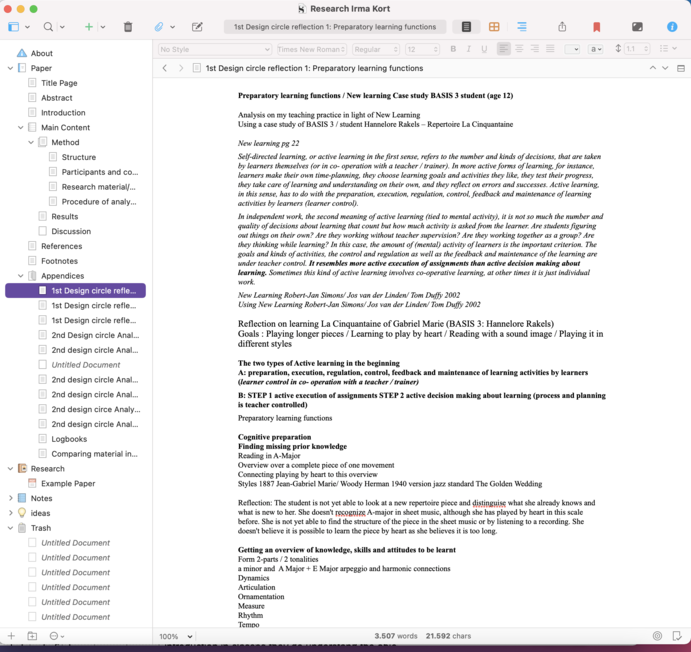Select Logbooks document in binder
The image size is (691, 652).
click(x=69, y=439)
